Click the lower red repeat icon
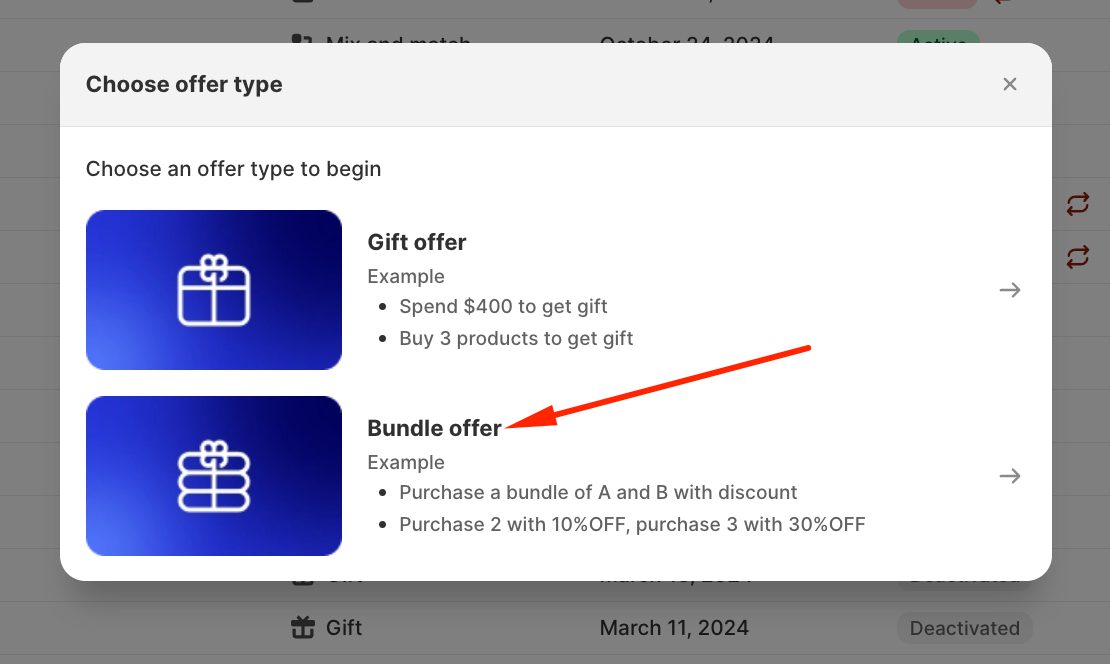 tap(1077, 257)
